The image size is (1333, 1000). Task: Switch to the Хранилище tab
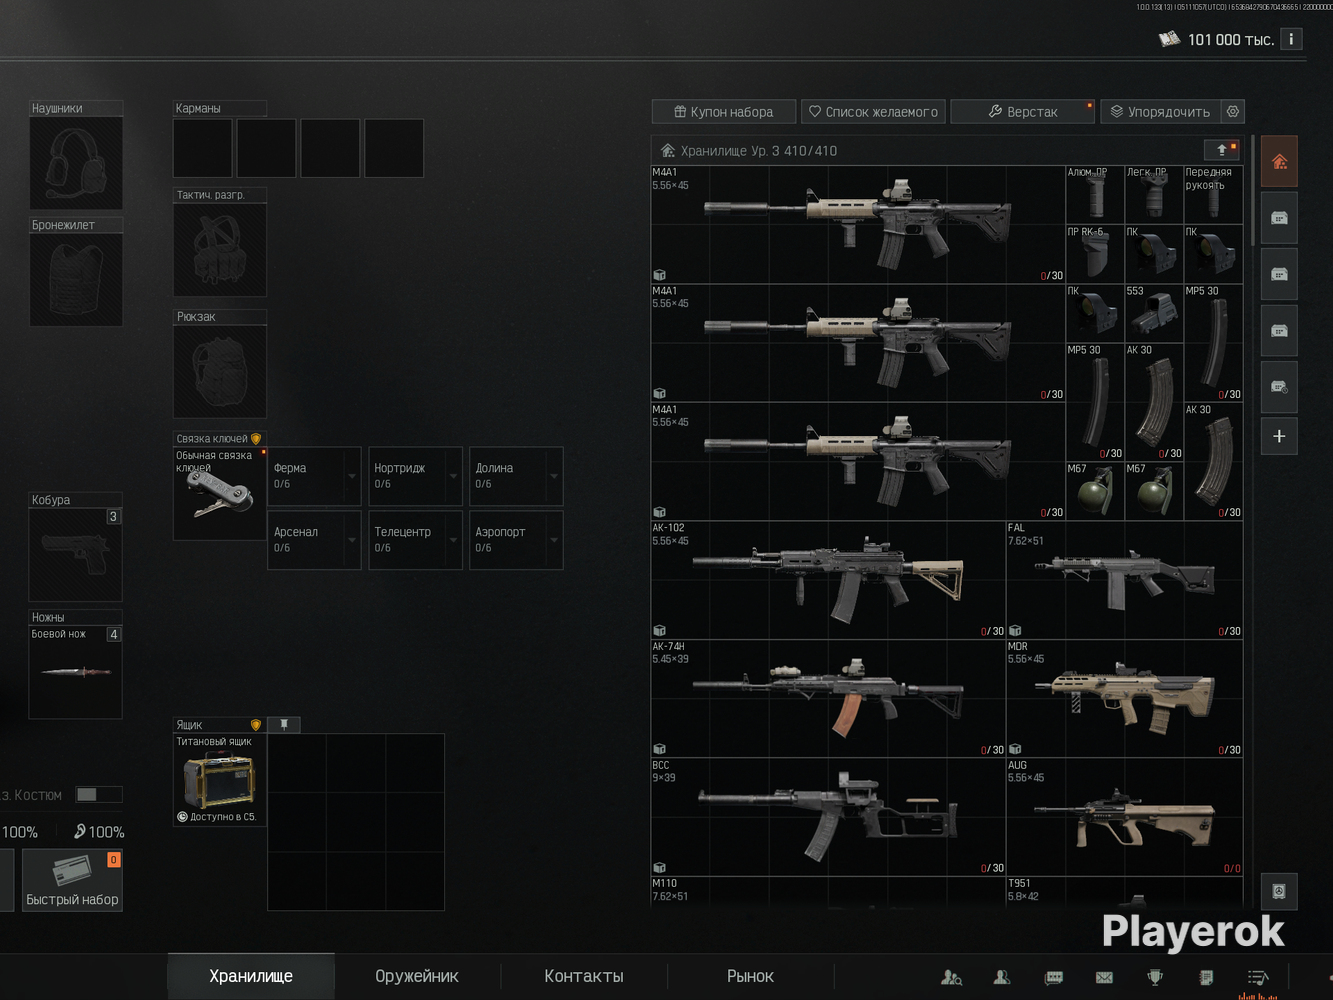[x=251, y=976]
